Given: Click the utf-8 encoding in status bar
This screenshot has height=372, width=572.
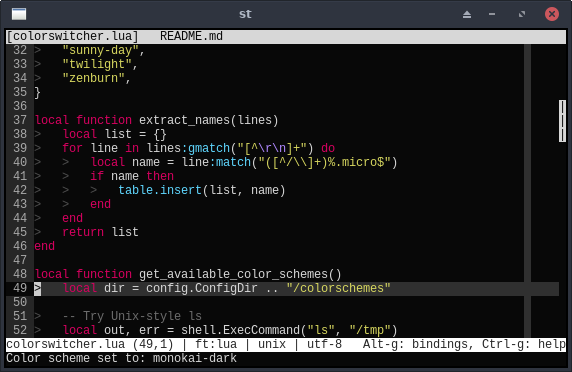Looking at the screenshot, I should (x=324, y=344).
